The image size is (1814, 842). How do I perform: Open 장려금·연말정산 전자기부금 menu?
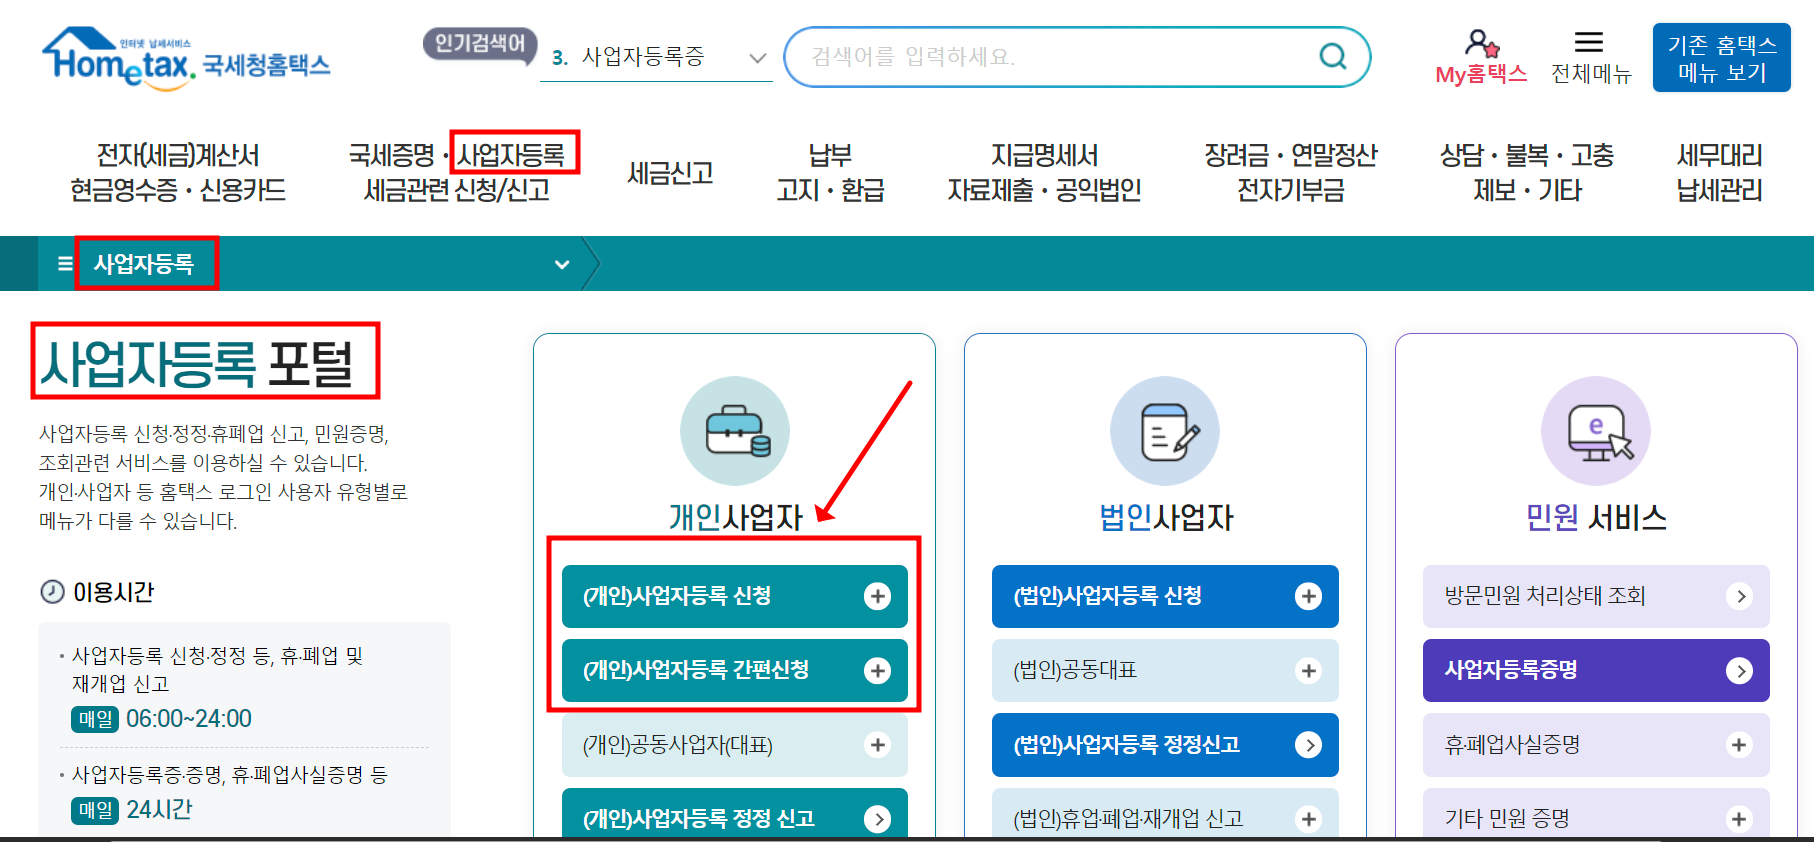[1290, 172]
